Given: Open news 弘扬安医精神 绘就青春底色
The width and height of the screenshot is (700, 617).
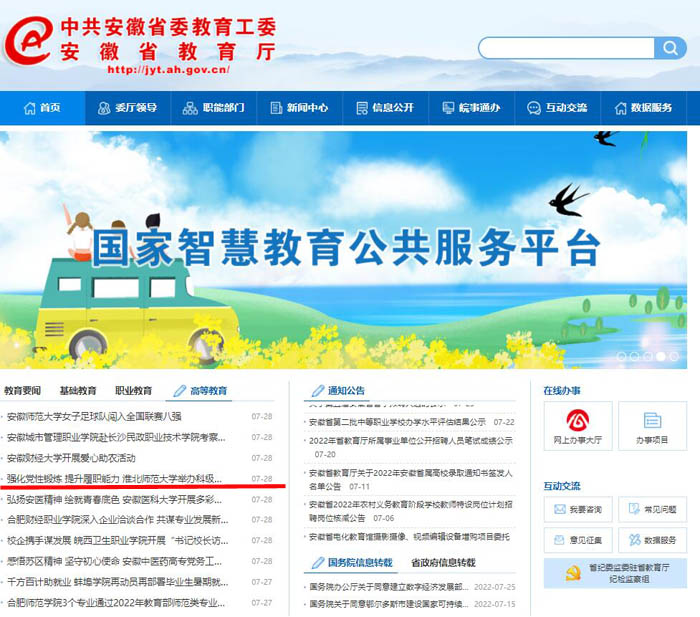Looking at the screenshot, I should click(114, 499).
